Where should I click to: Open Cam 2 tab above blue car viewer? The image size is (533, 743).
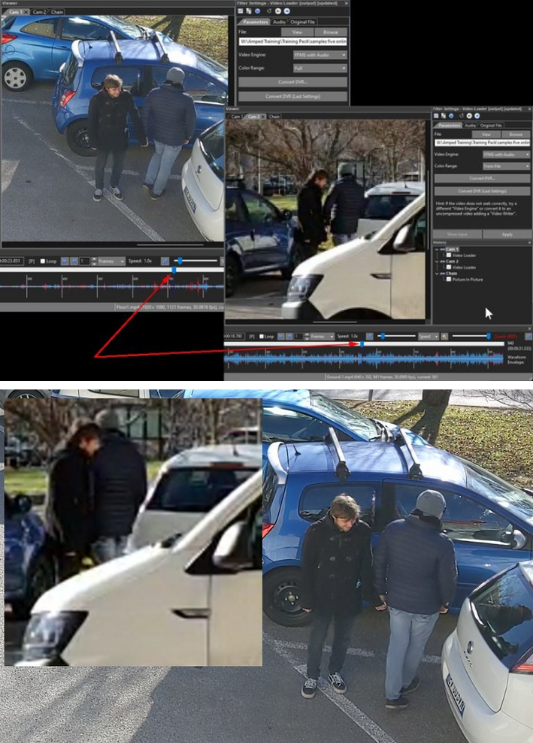click(x=40, y=12)
